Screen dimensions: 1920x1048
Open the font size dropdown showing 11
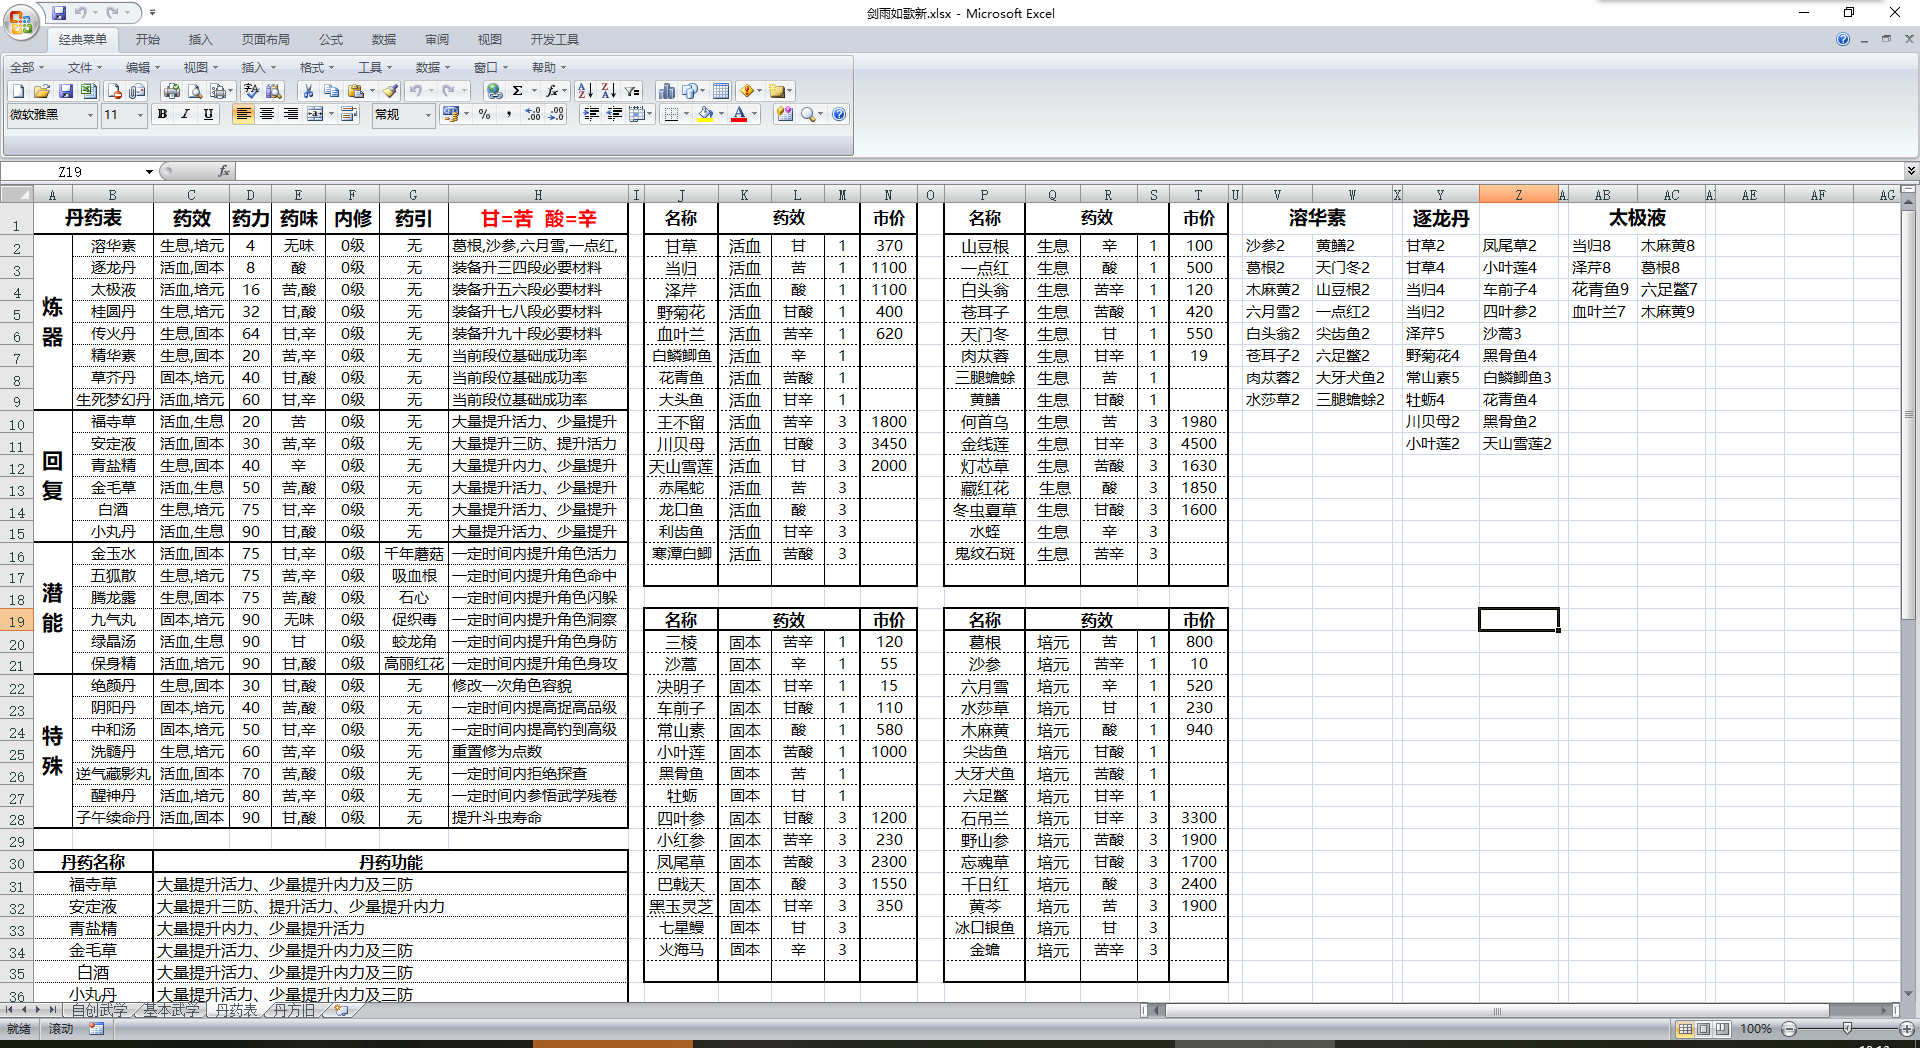coord(142,115)
